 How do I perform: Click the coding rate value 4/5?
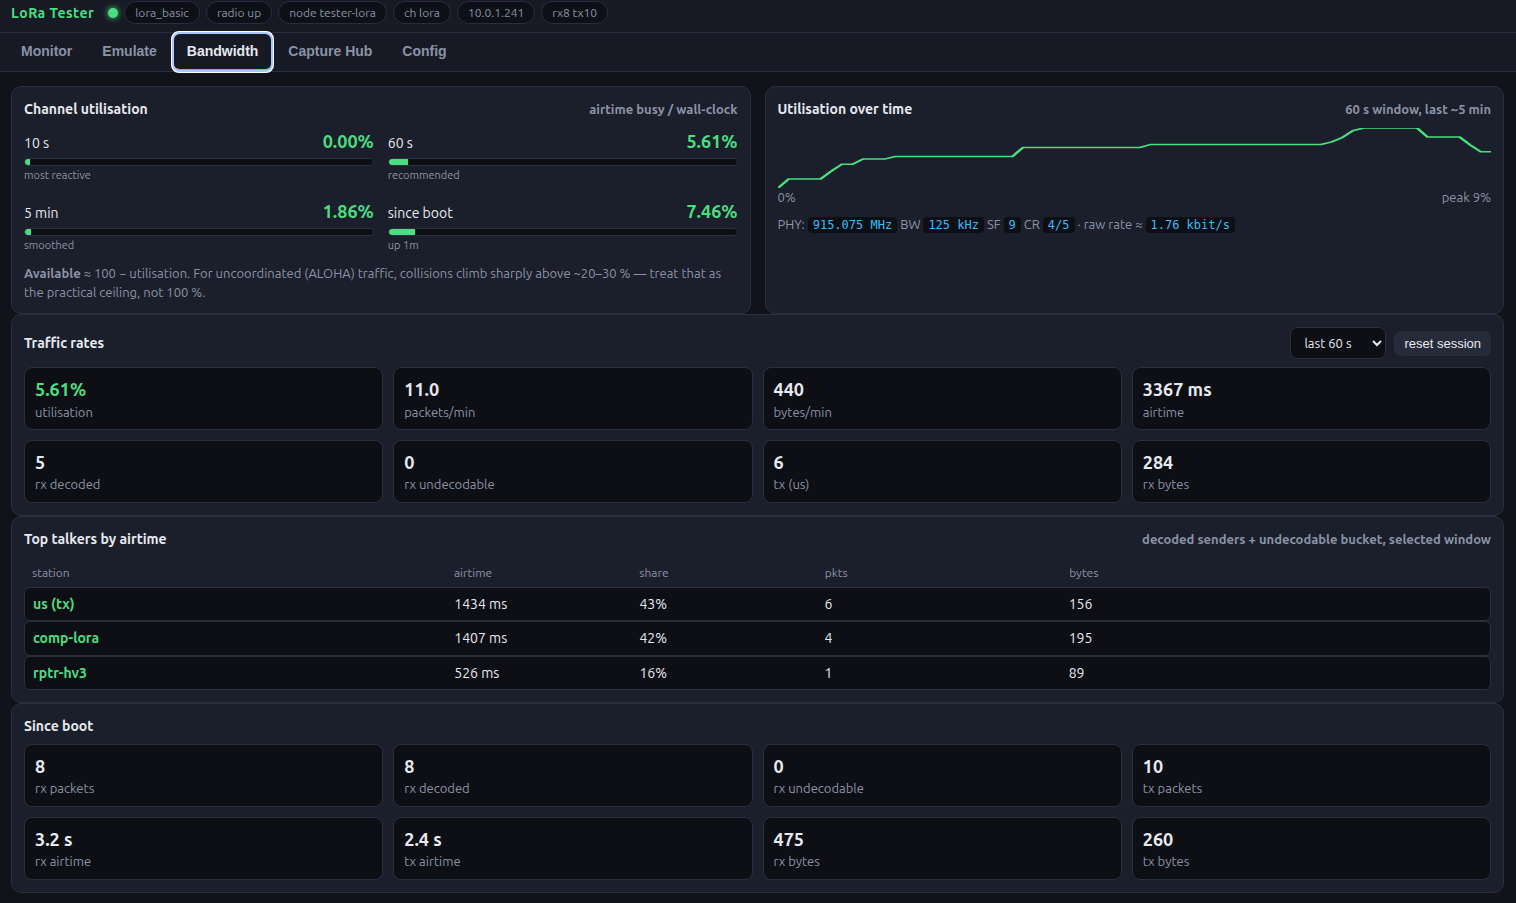click(x=1058, y=225)
